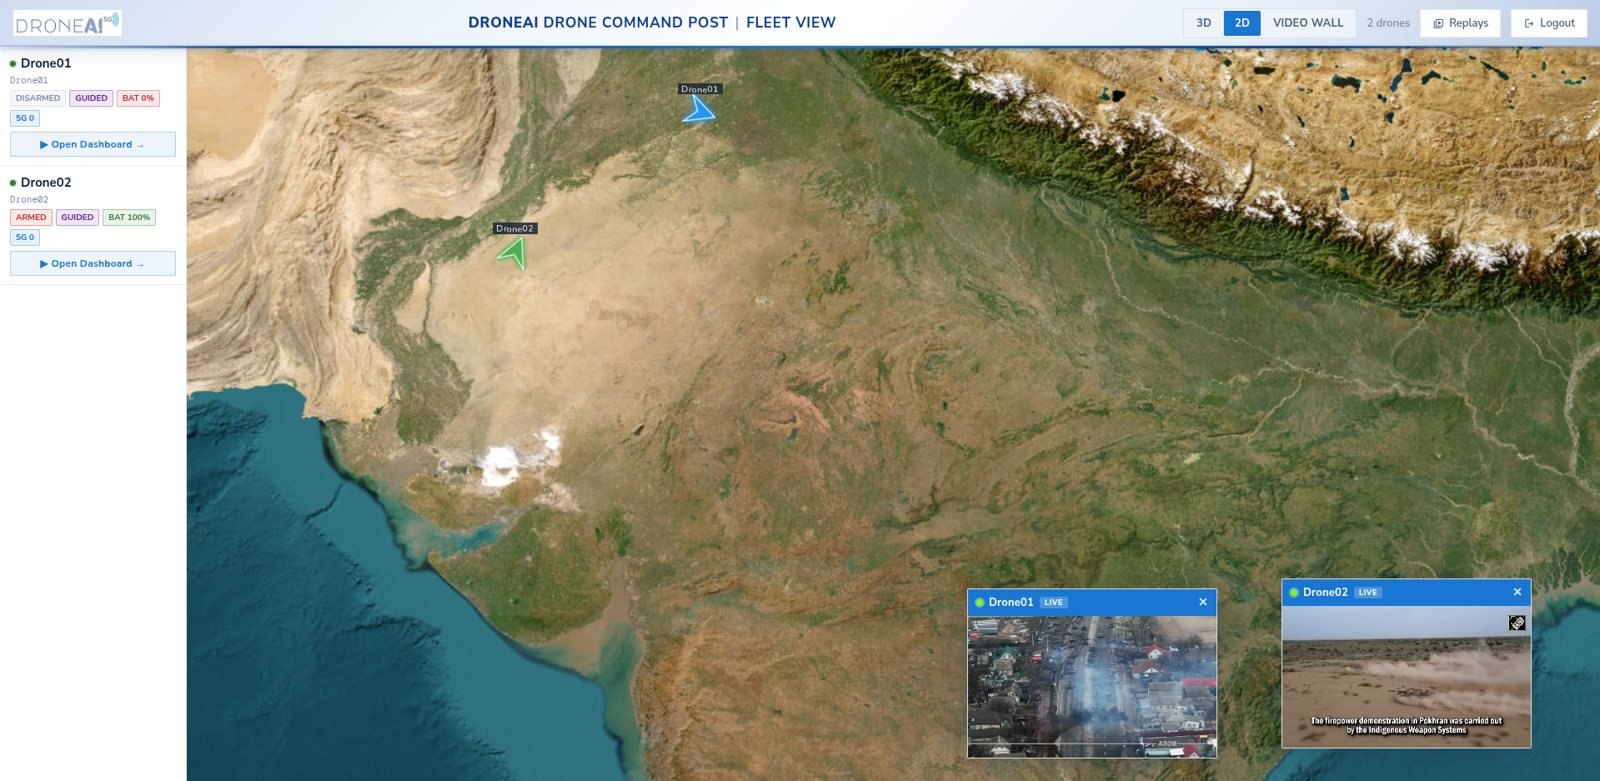The height and width of the screenshot is (781, 1600).
Task: Click the overlay icon in Drone02 video
Action: [1517, 623]
